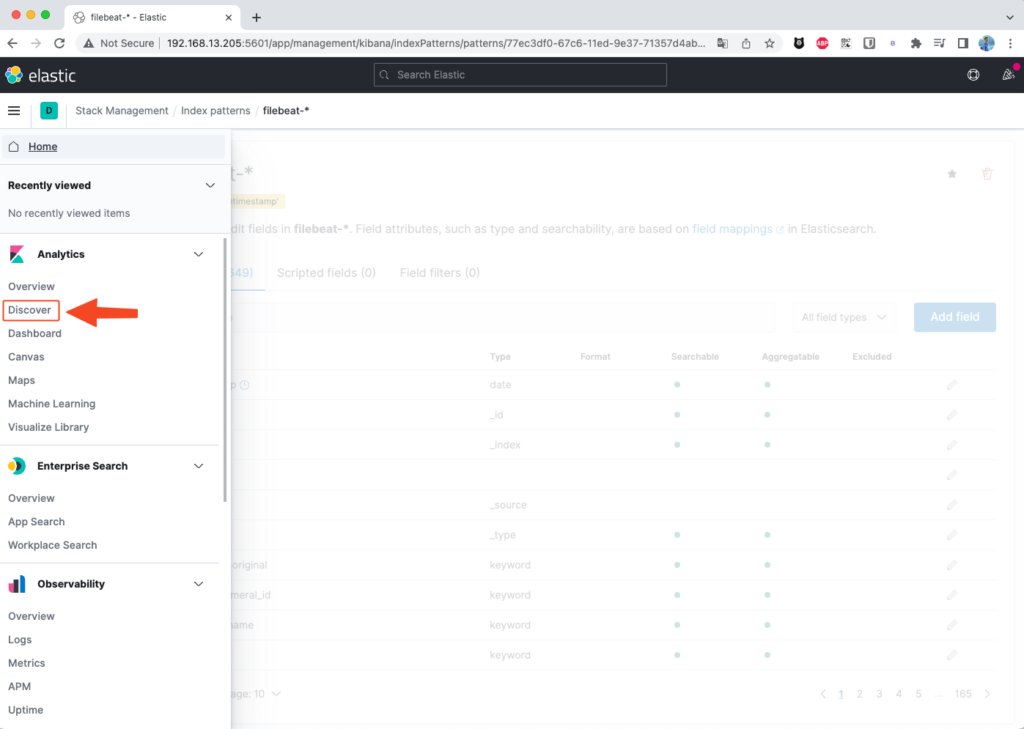
Task: Click the browser back arrow
Action: [12, 43]
